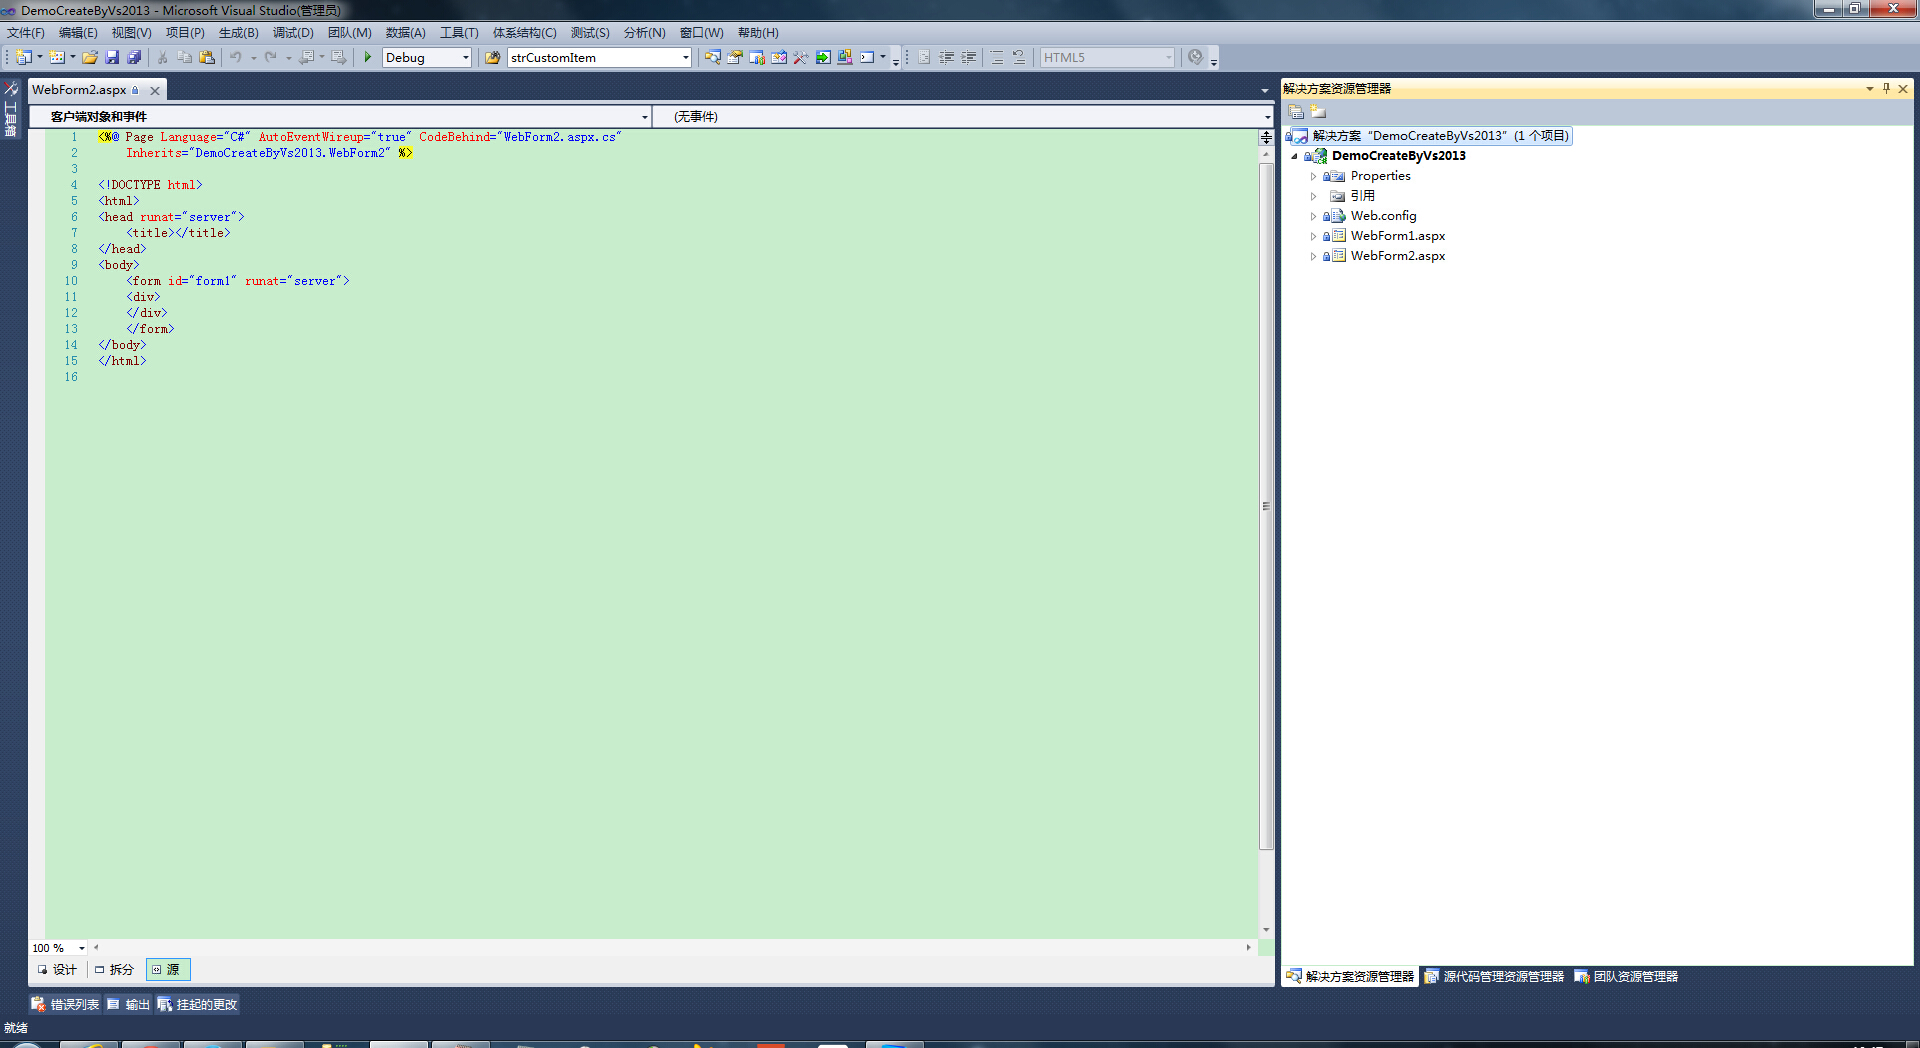
Task: Save the current file with the floppy icon
Action: coord(112,57)
